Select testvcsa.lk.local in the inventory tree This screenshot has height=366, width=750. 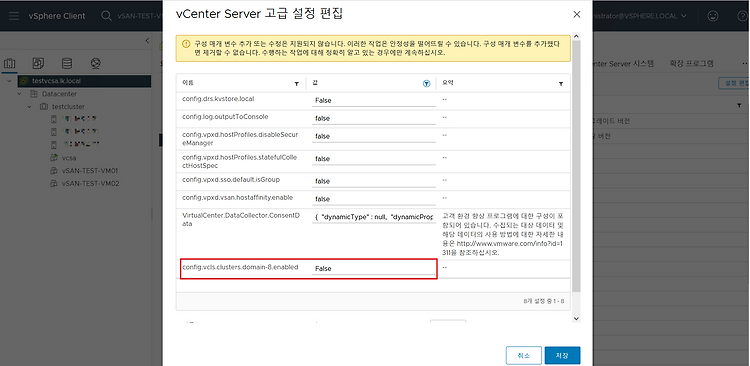(x=56, y=81)
